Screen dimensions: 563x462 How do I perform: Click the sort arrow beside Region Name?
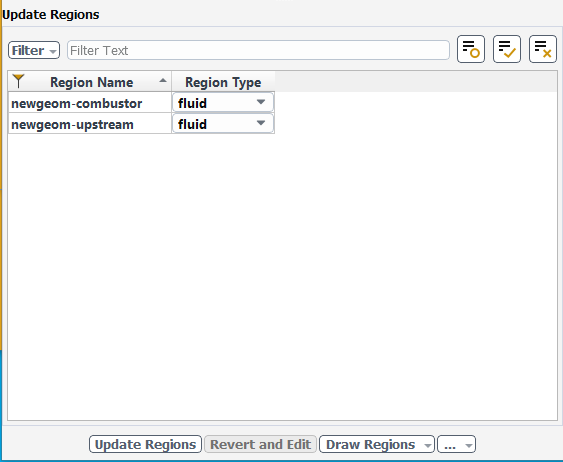[x=163, y=80]
